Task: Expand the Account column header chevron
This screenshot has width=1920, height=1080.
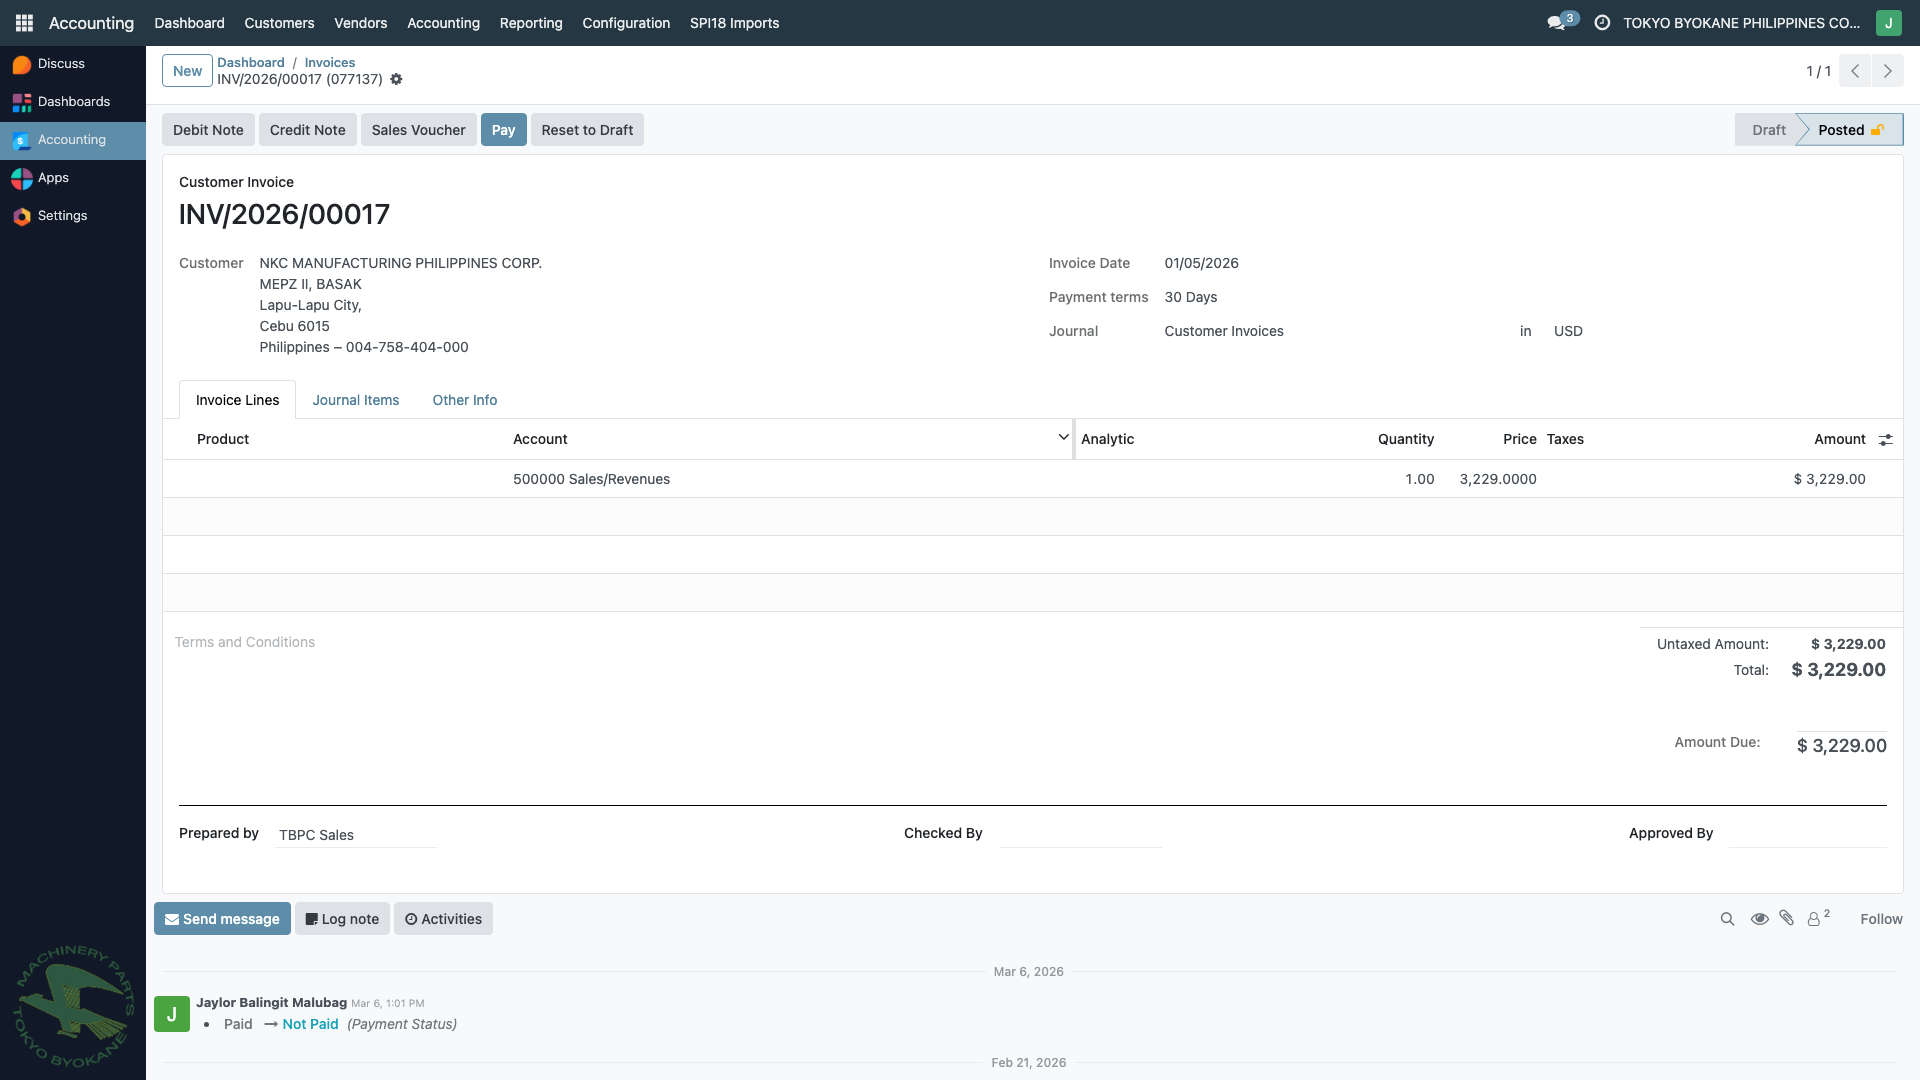Action: 1063,438
